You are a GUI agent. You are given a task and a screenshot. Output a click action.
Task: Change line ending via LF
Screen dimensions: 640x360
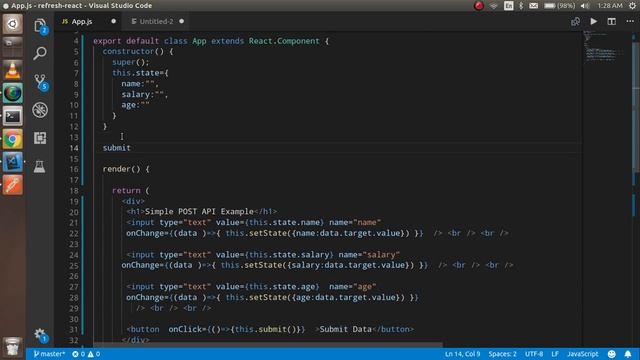coord(555,354)
